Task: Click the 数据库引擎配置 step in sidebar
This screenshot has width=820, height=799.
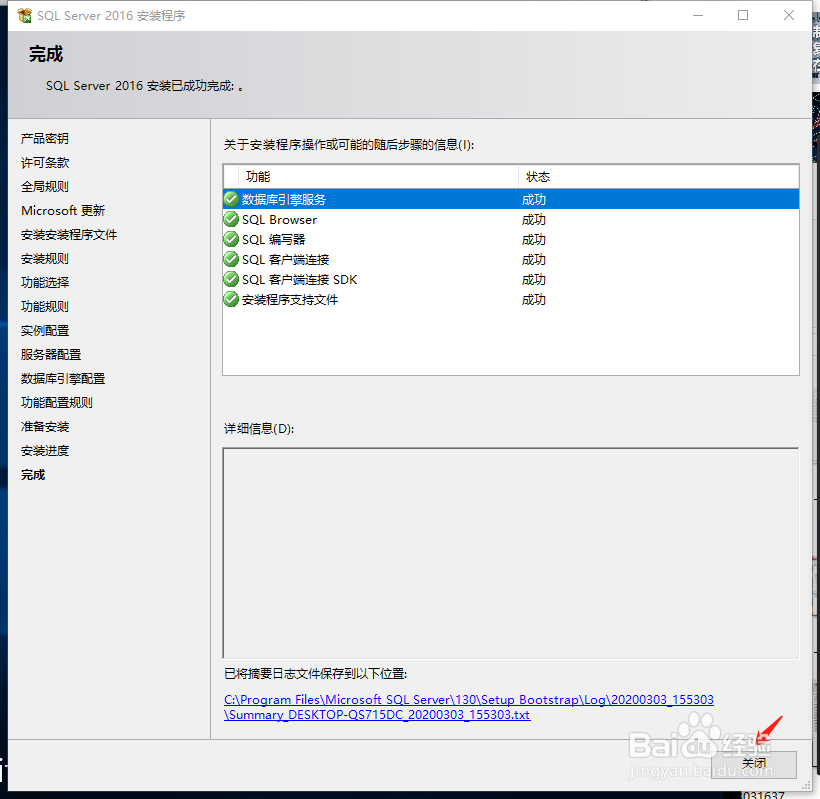Action: point(63,379)
